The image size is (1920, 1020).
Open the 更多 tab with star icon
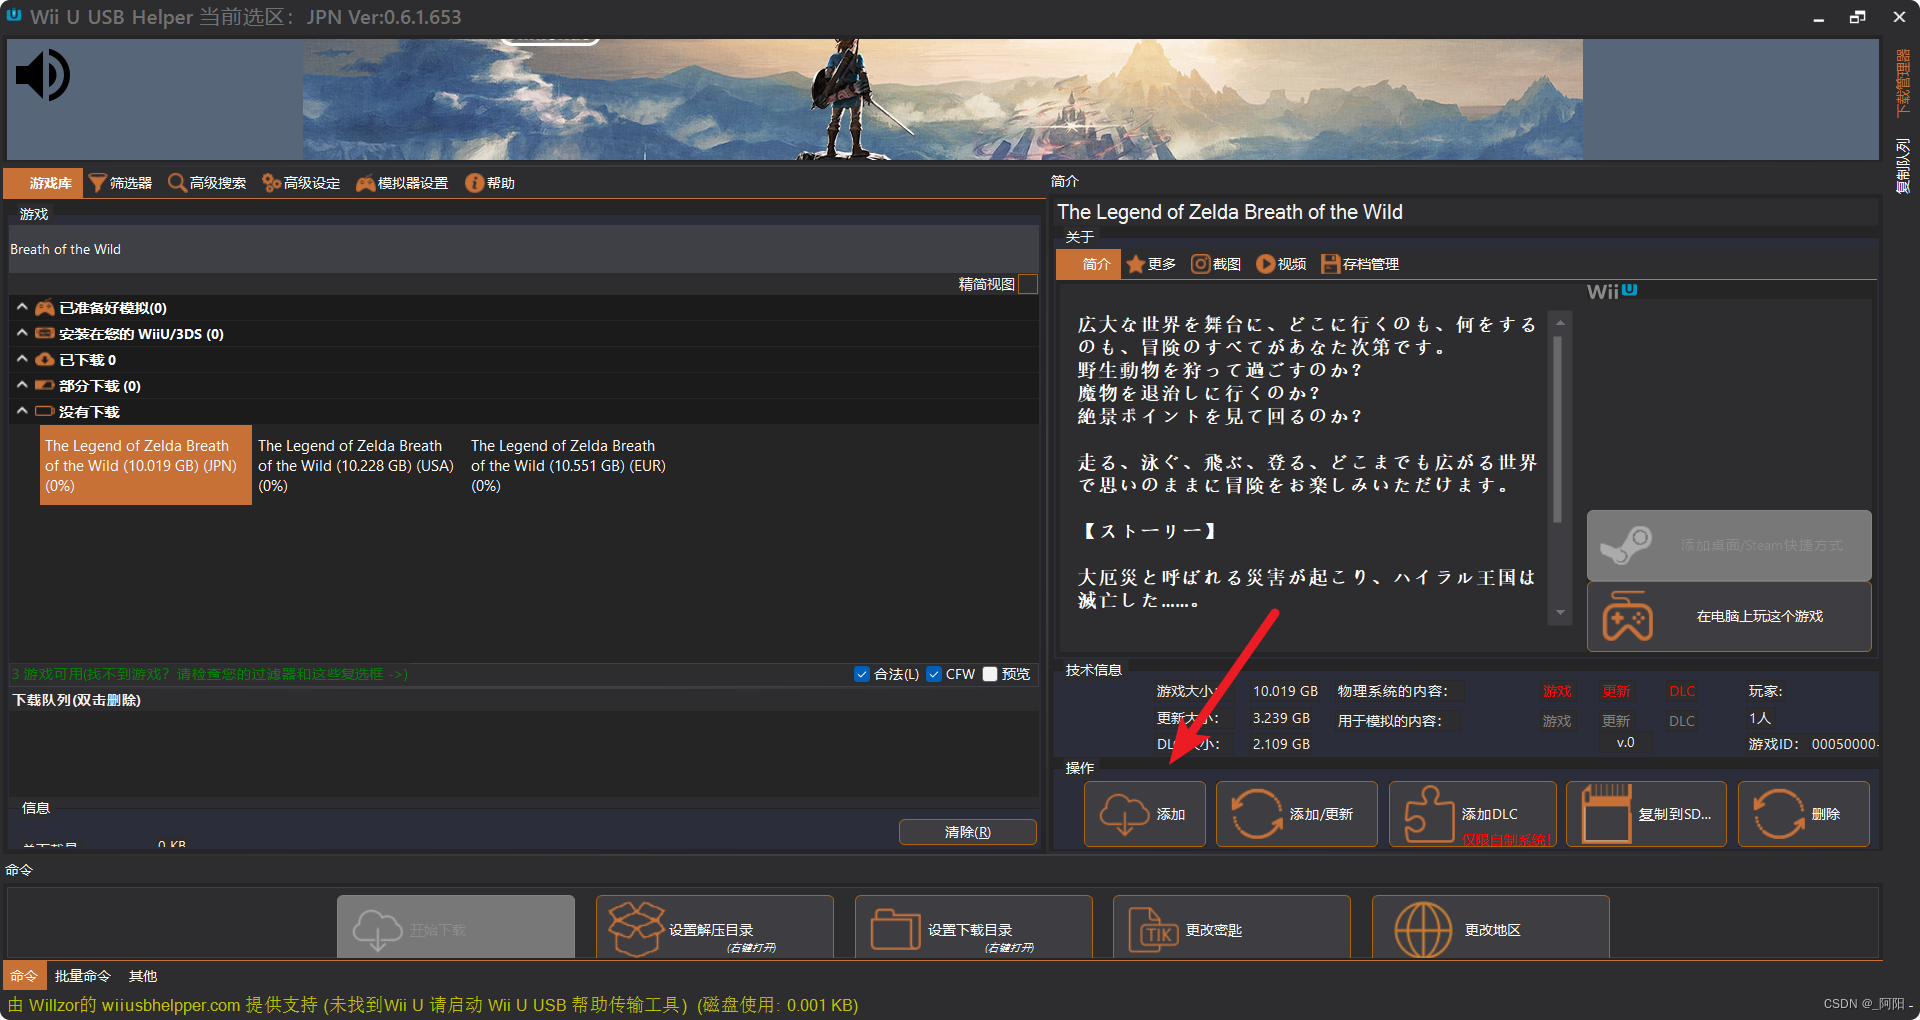click(1151, 264)
